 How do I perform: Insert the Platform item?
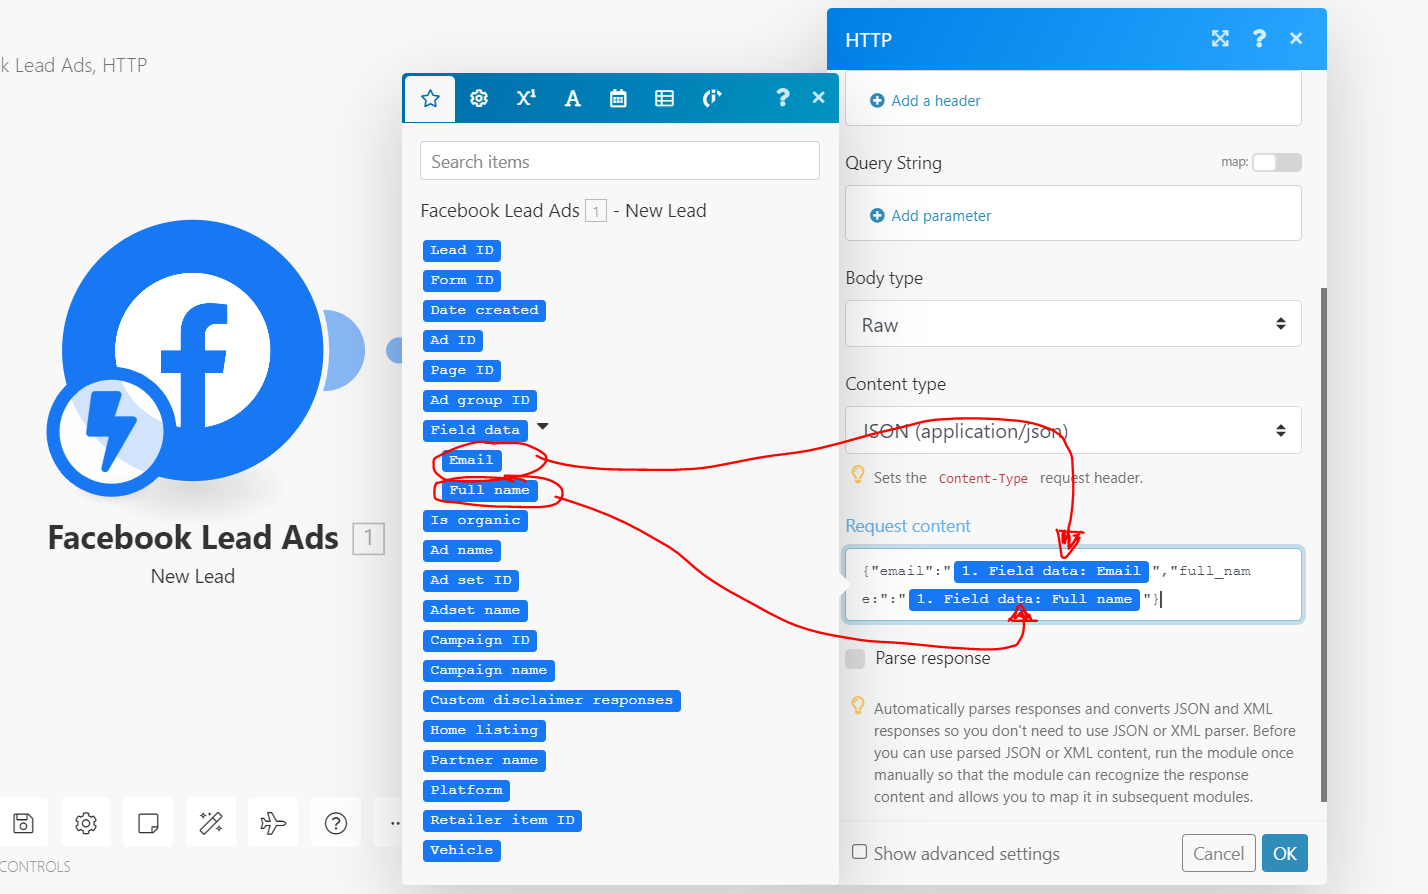(x=466, y=791)
